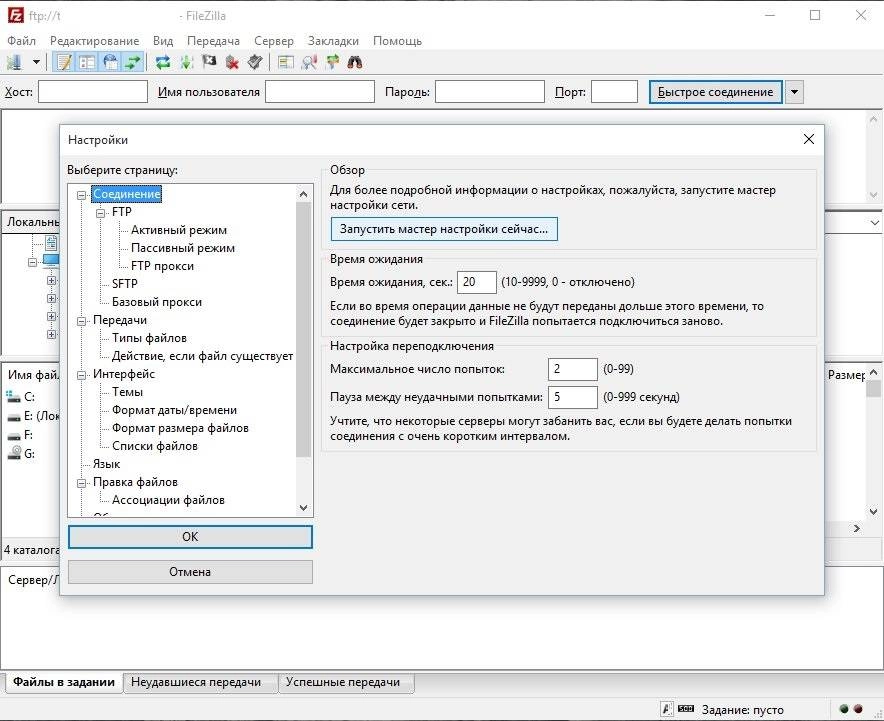Open the Помощь menu
The image size is (884, 721).
397,41
